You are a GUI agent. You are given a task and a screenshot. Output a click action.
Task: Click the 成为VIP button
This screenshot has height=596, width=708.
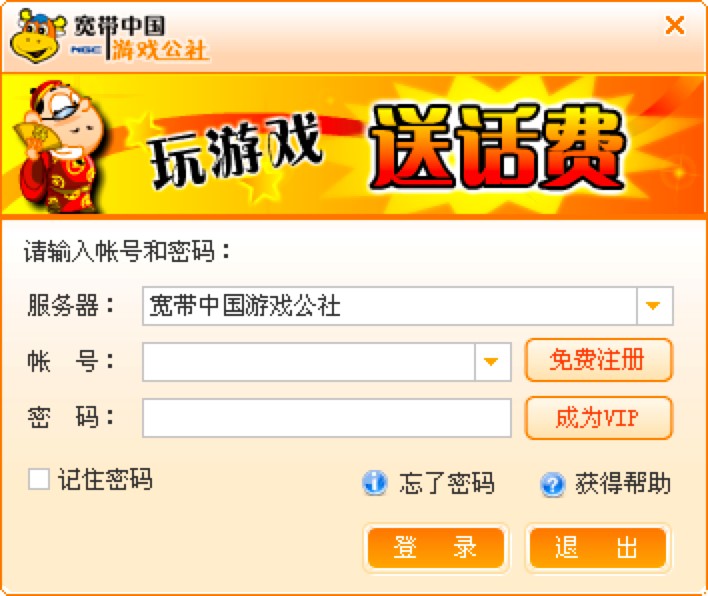(599, 418)
